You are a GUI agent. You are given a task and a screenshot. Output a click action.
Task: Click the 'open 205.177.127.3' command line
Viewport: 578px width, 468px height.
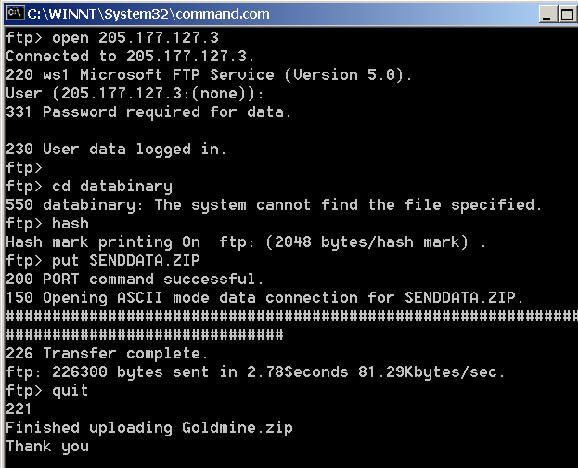click(x=112, y=38)
